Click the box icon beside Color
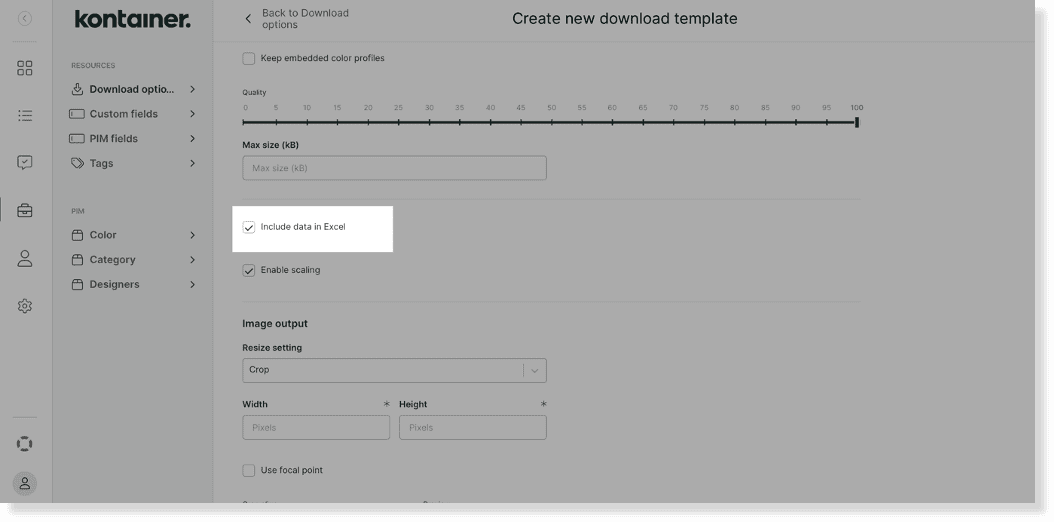The image size is (1054, 522). [77, 235]
